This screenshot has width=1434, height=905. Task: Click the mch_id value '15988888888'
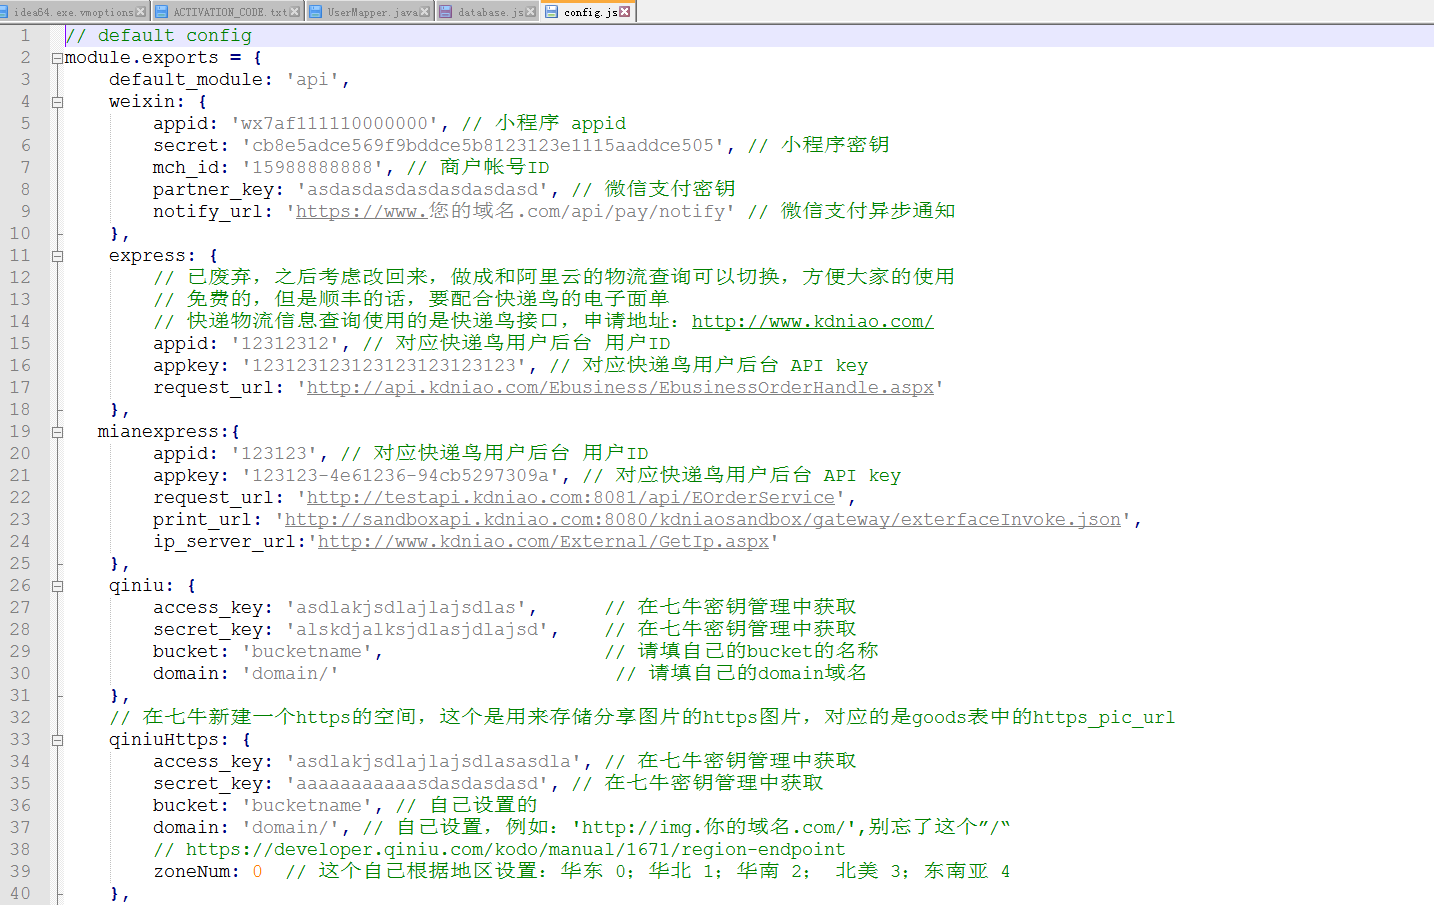(x=312, y=167)
